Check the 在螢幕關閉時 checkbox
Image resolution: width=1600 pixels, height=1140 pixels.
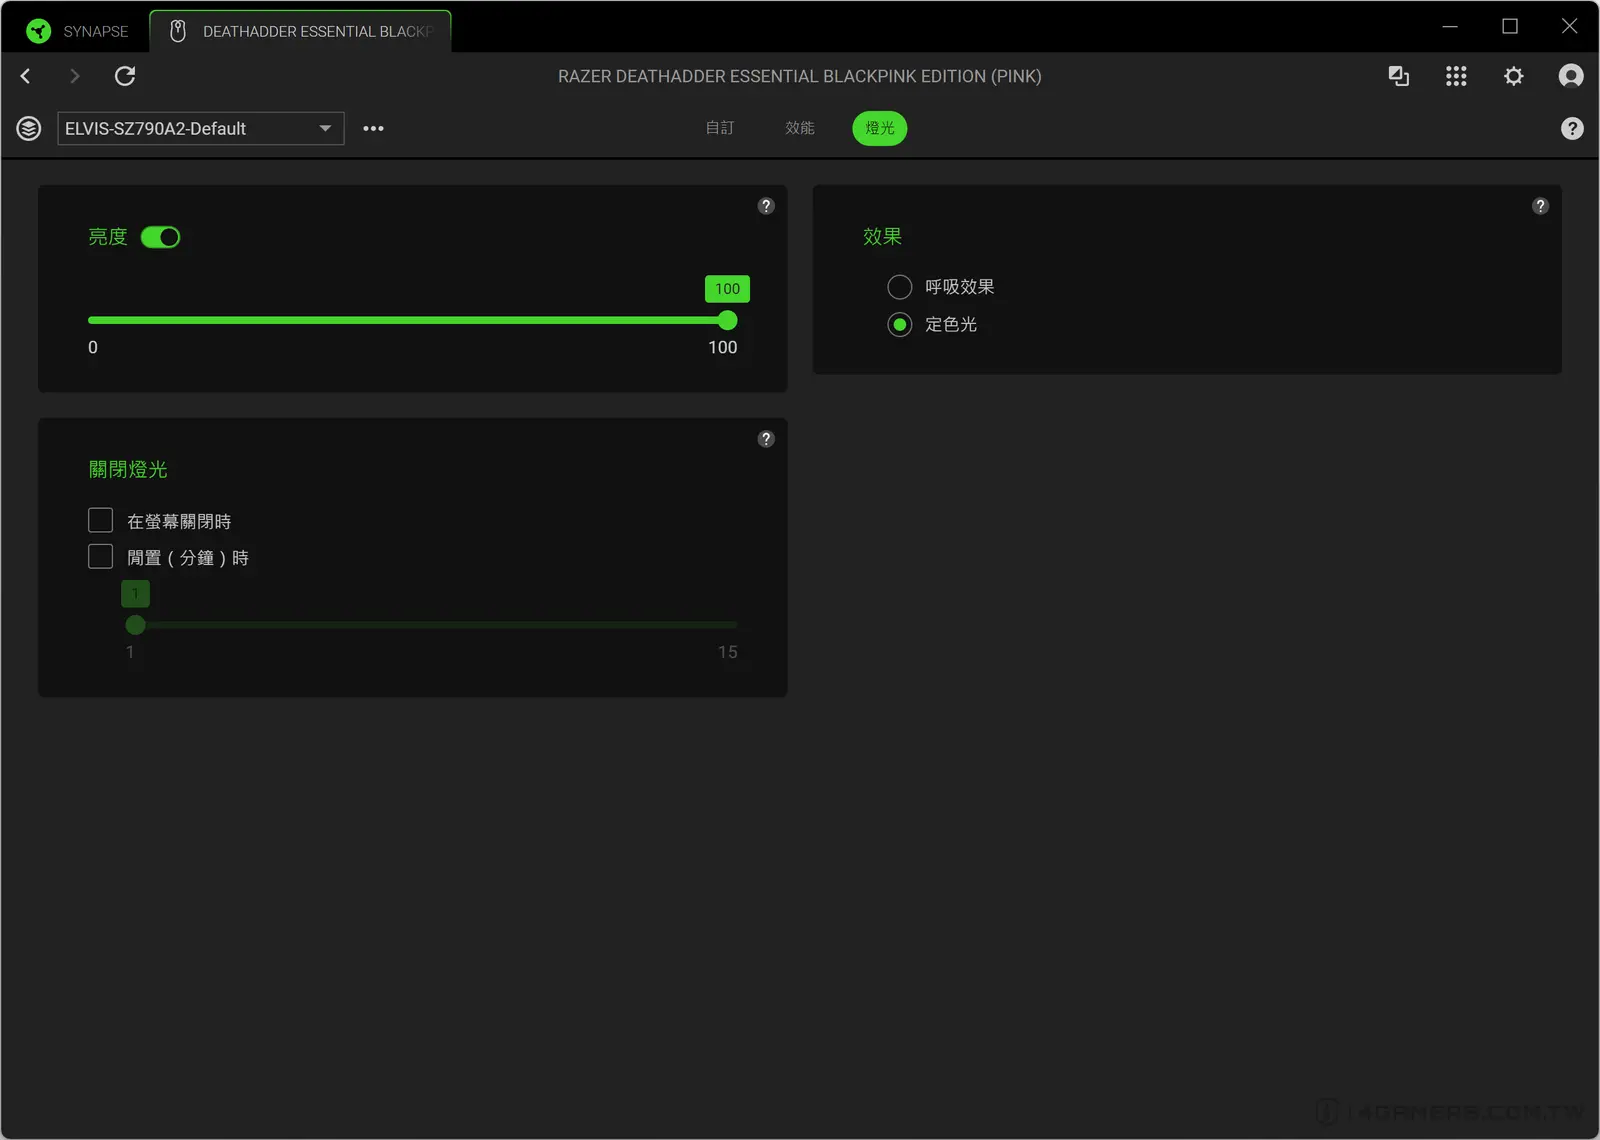coord(100,520)
